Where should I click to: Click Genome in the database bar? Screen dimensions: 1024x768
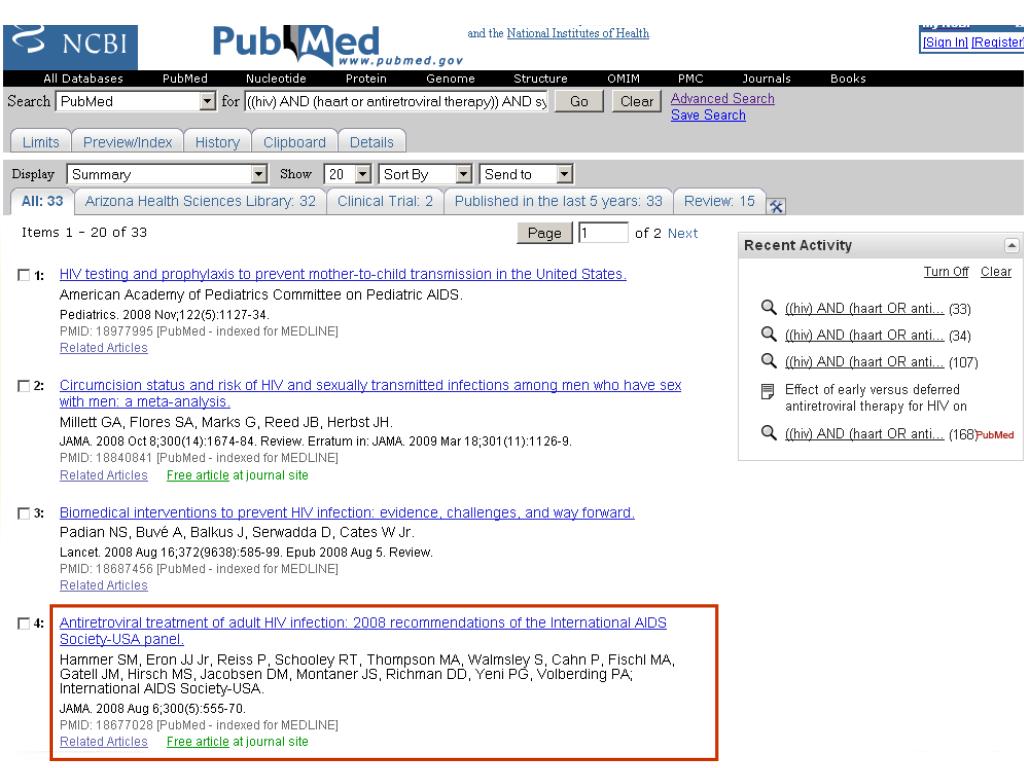(450, 78)
